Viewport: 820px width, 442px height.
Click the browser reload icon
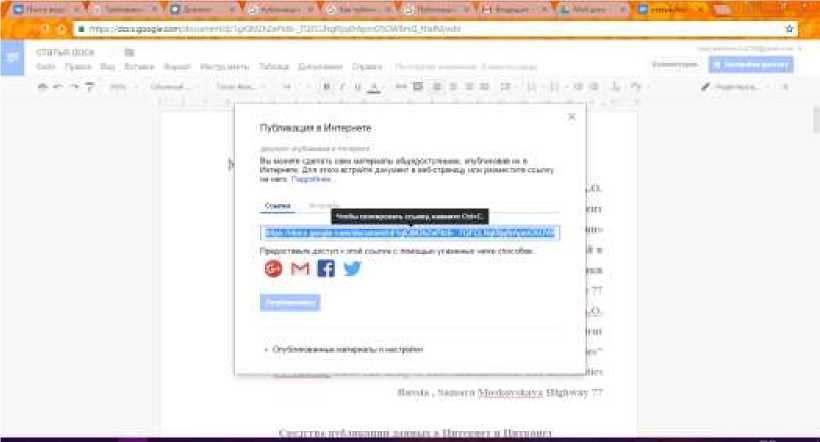44,29
